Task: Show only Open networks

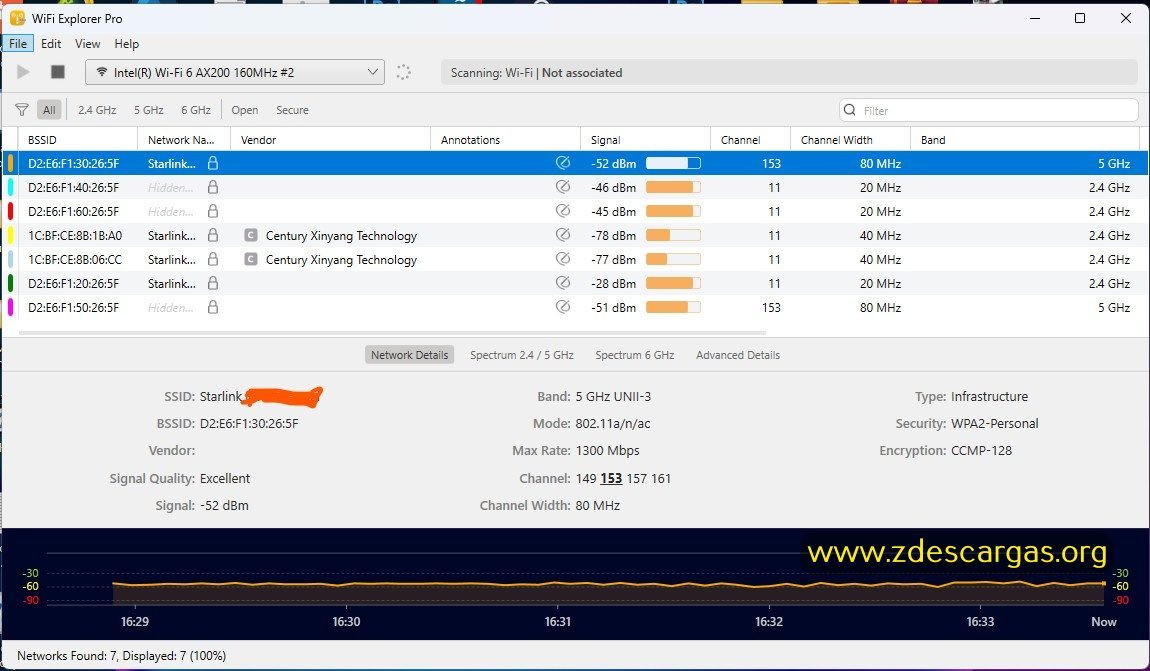Action: pyautogui.click(x=244, y=110)
